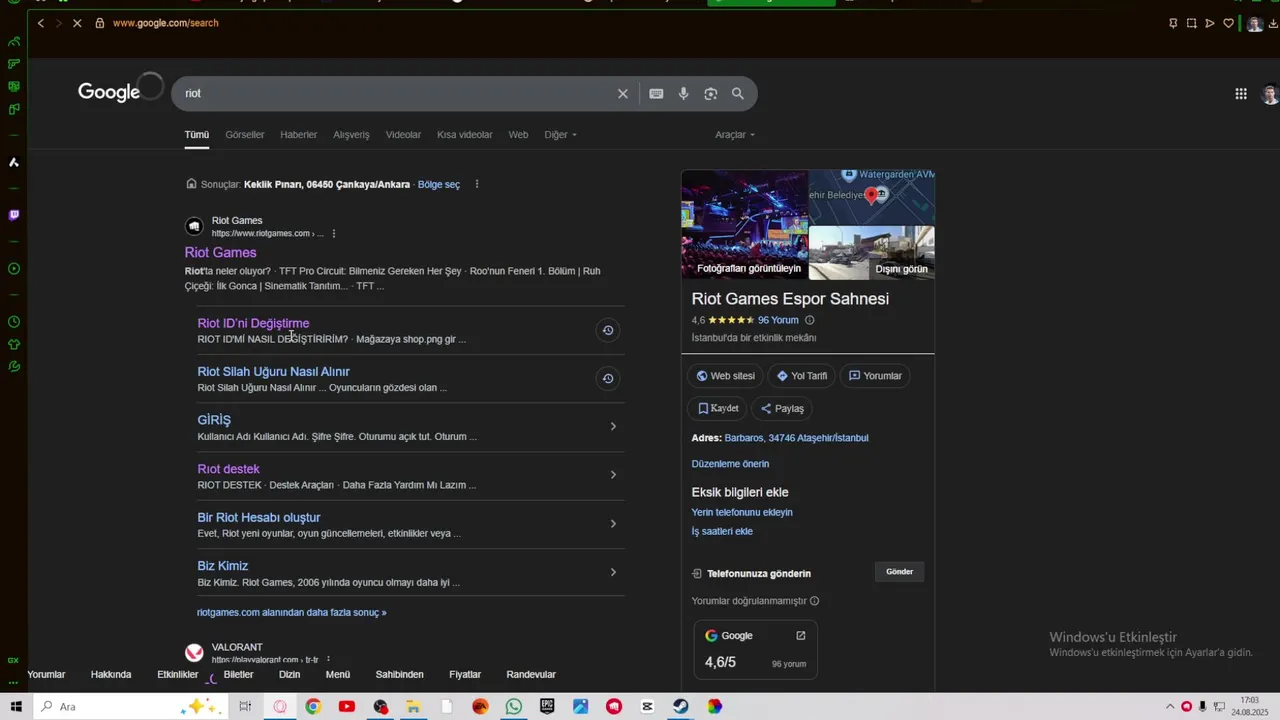Switch to the Alışveriş tab
Screen dimensions: 1280x720
click(x=351, y=134)
